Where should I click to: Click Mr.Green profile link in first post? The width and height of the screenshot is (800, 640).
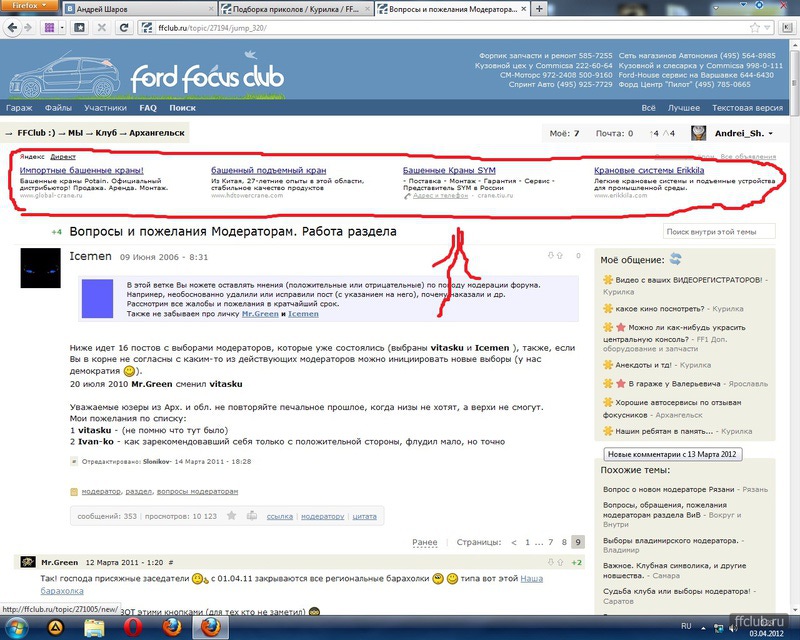(x=260, y=314)
